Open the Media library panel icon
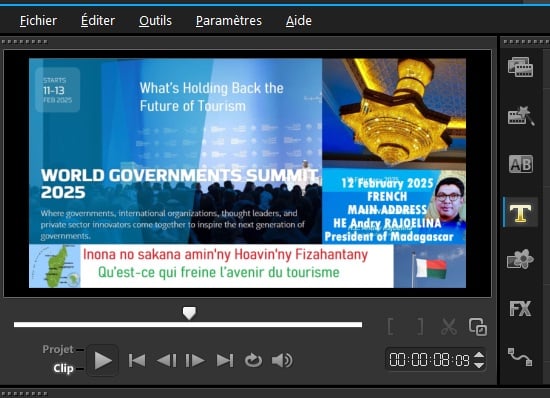The height and width of the screenshot is (398, 550). click(520, 67)
